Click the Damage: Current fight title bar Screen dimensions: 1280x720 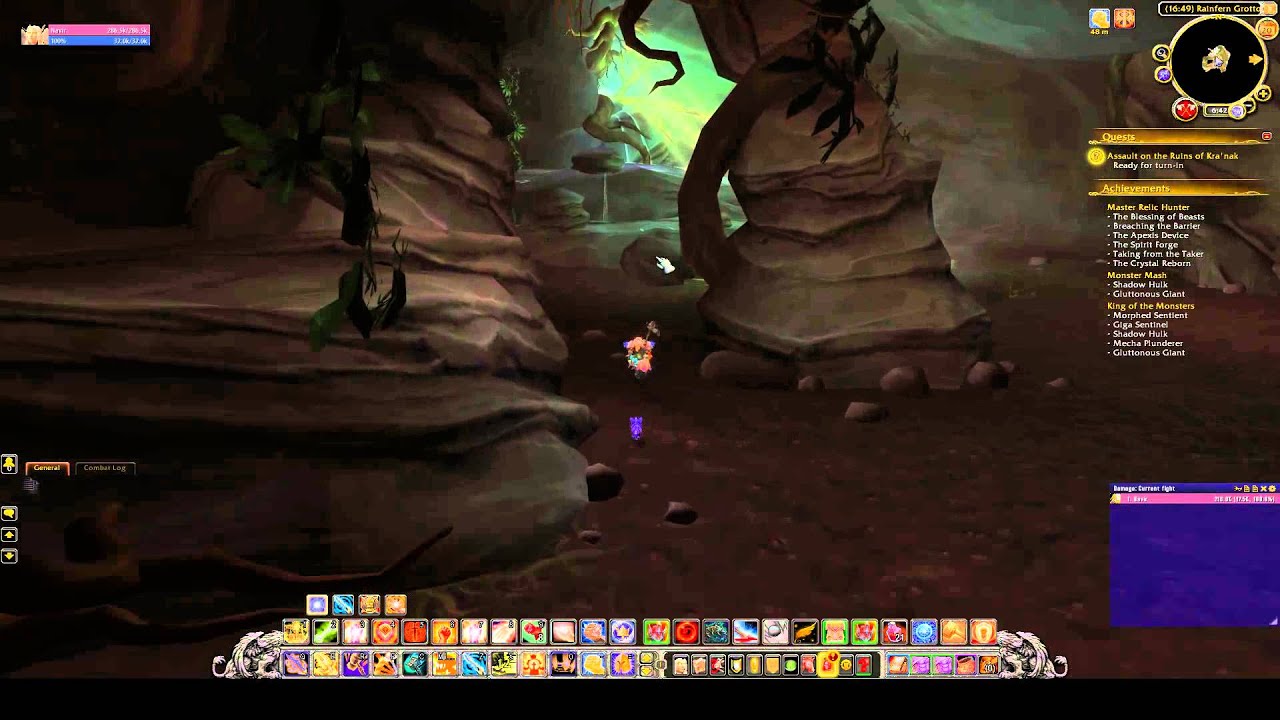(1194, 488)
